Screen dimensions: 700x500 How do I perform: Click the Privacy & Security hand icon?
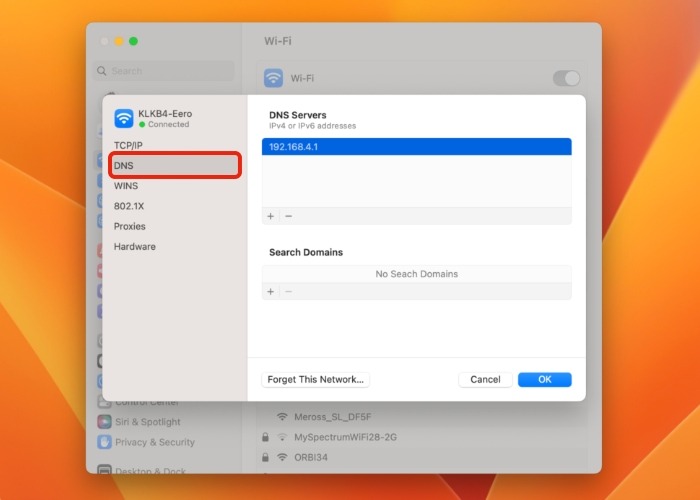(x=104, y=442)
